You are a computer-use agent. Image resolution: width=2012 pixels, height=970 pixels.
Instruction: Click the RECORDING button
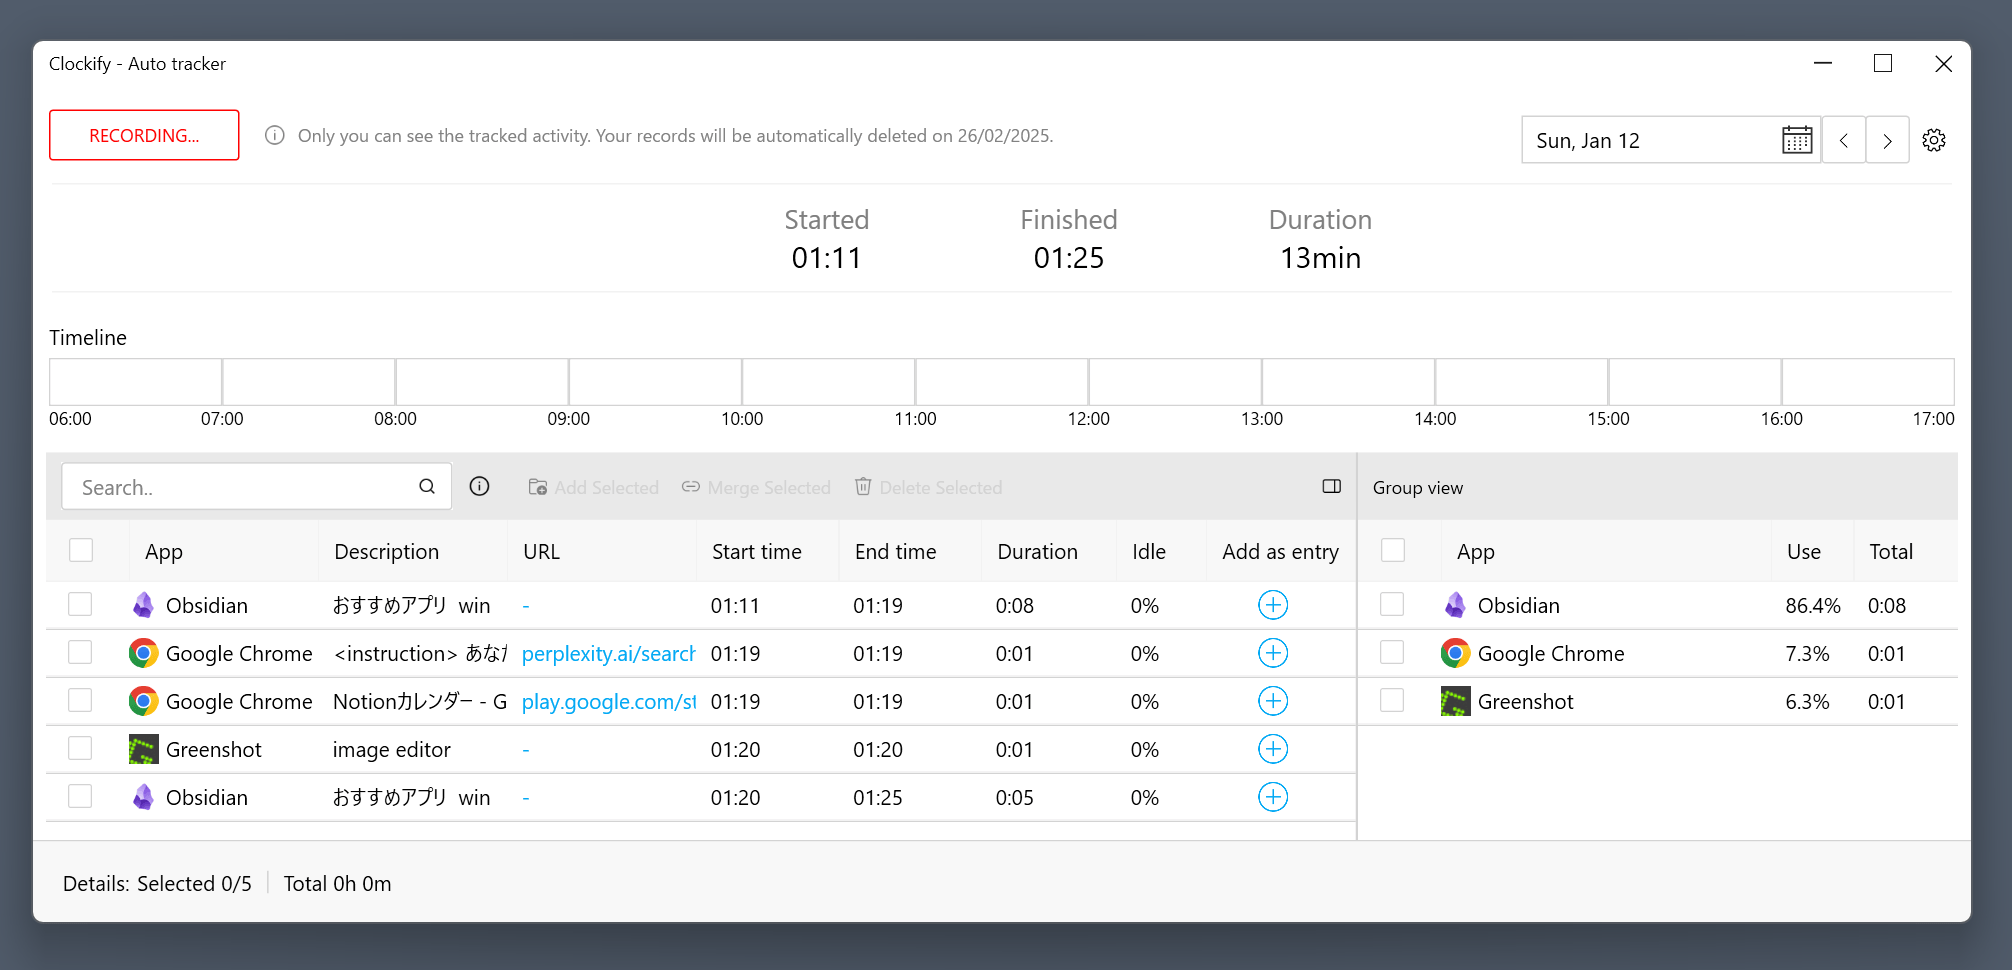pyautogui.click(x=144, y=135)
